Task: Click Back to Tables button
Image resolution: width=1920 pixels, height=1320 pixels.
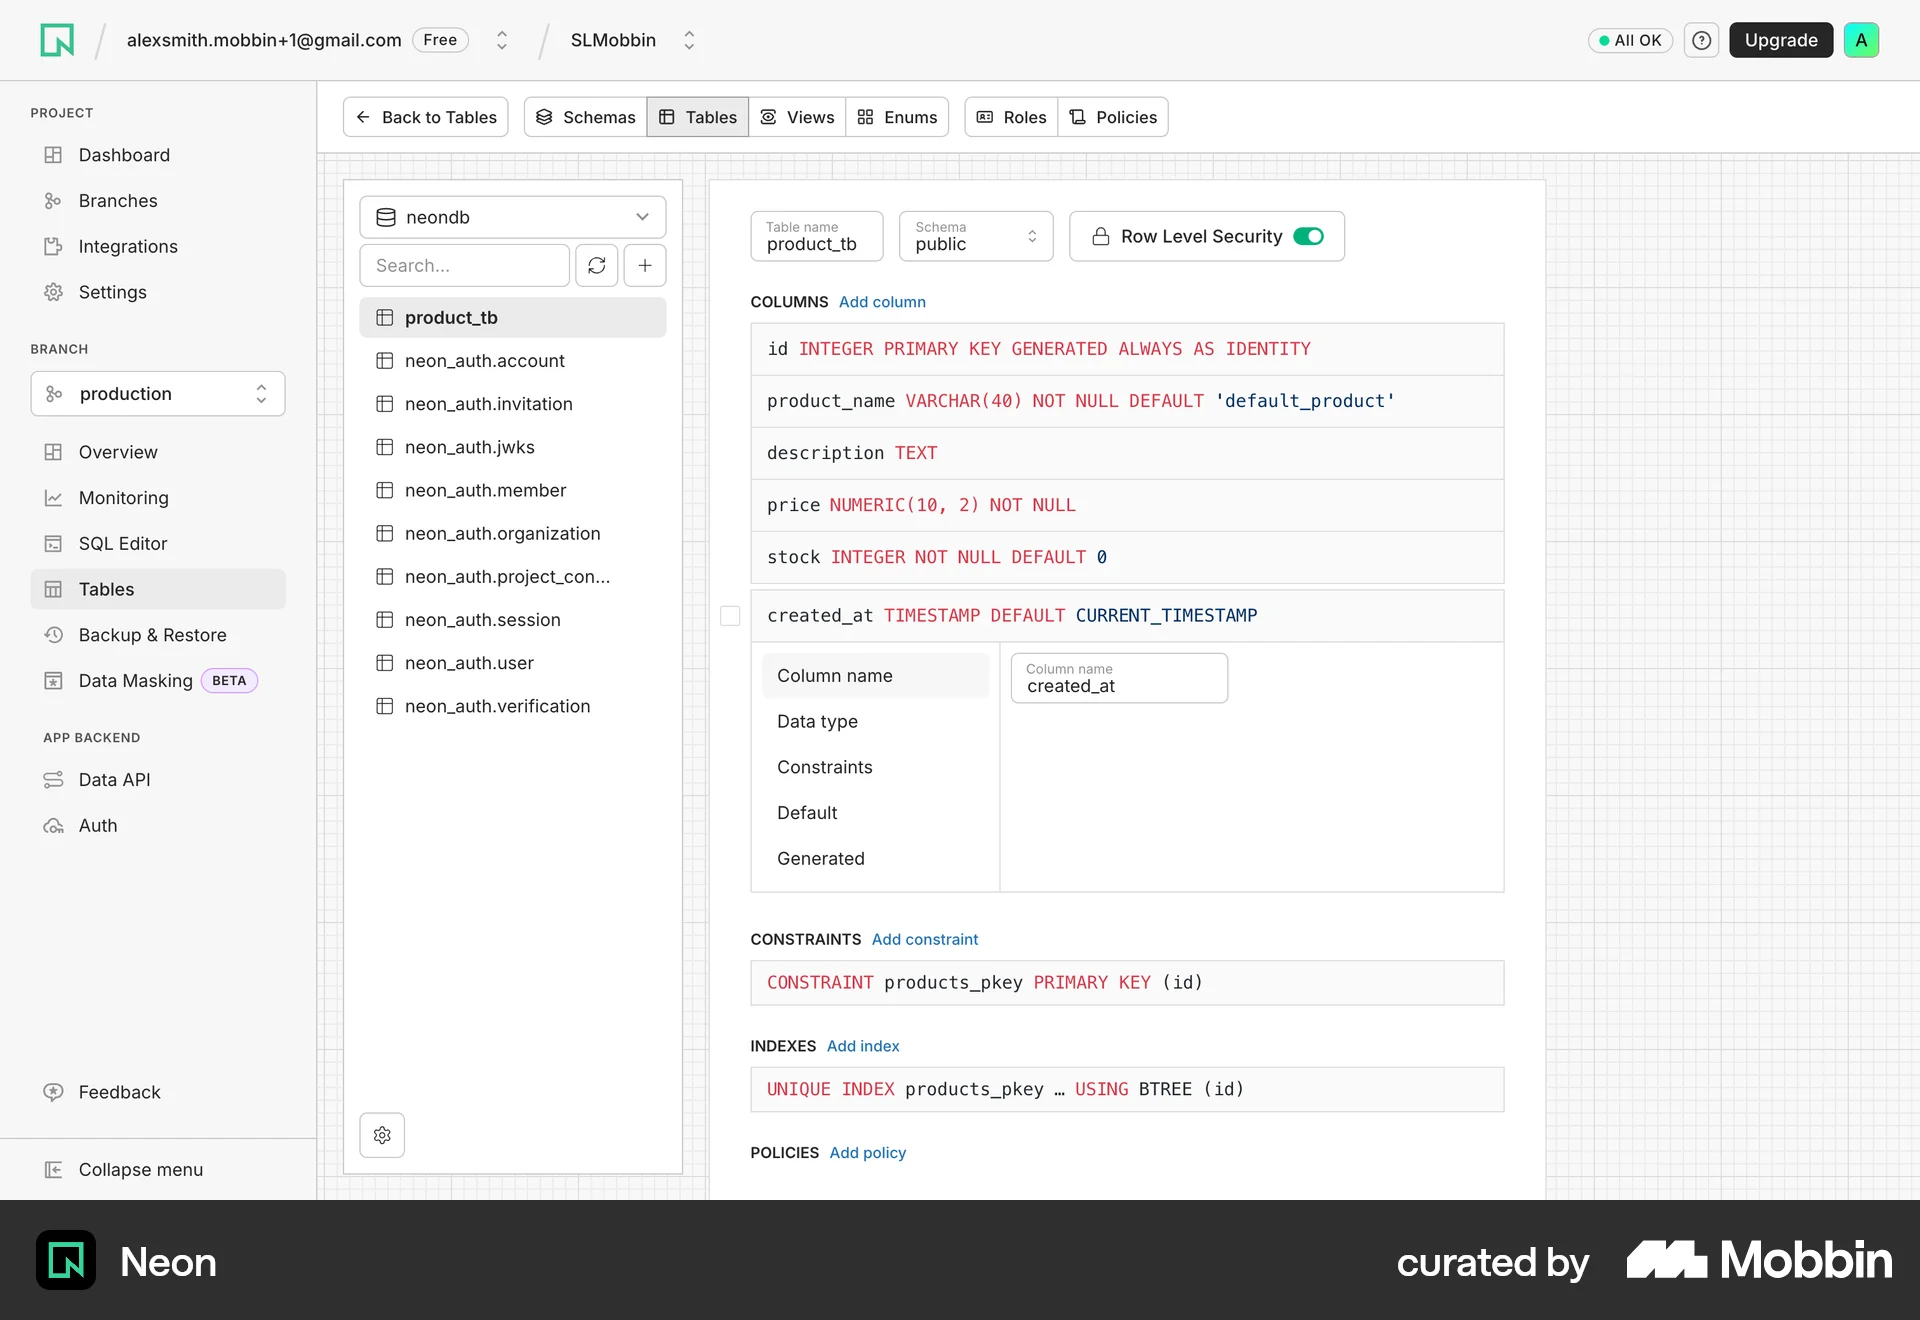Action: click(x=426, y=117)
